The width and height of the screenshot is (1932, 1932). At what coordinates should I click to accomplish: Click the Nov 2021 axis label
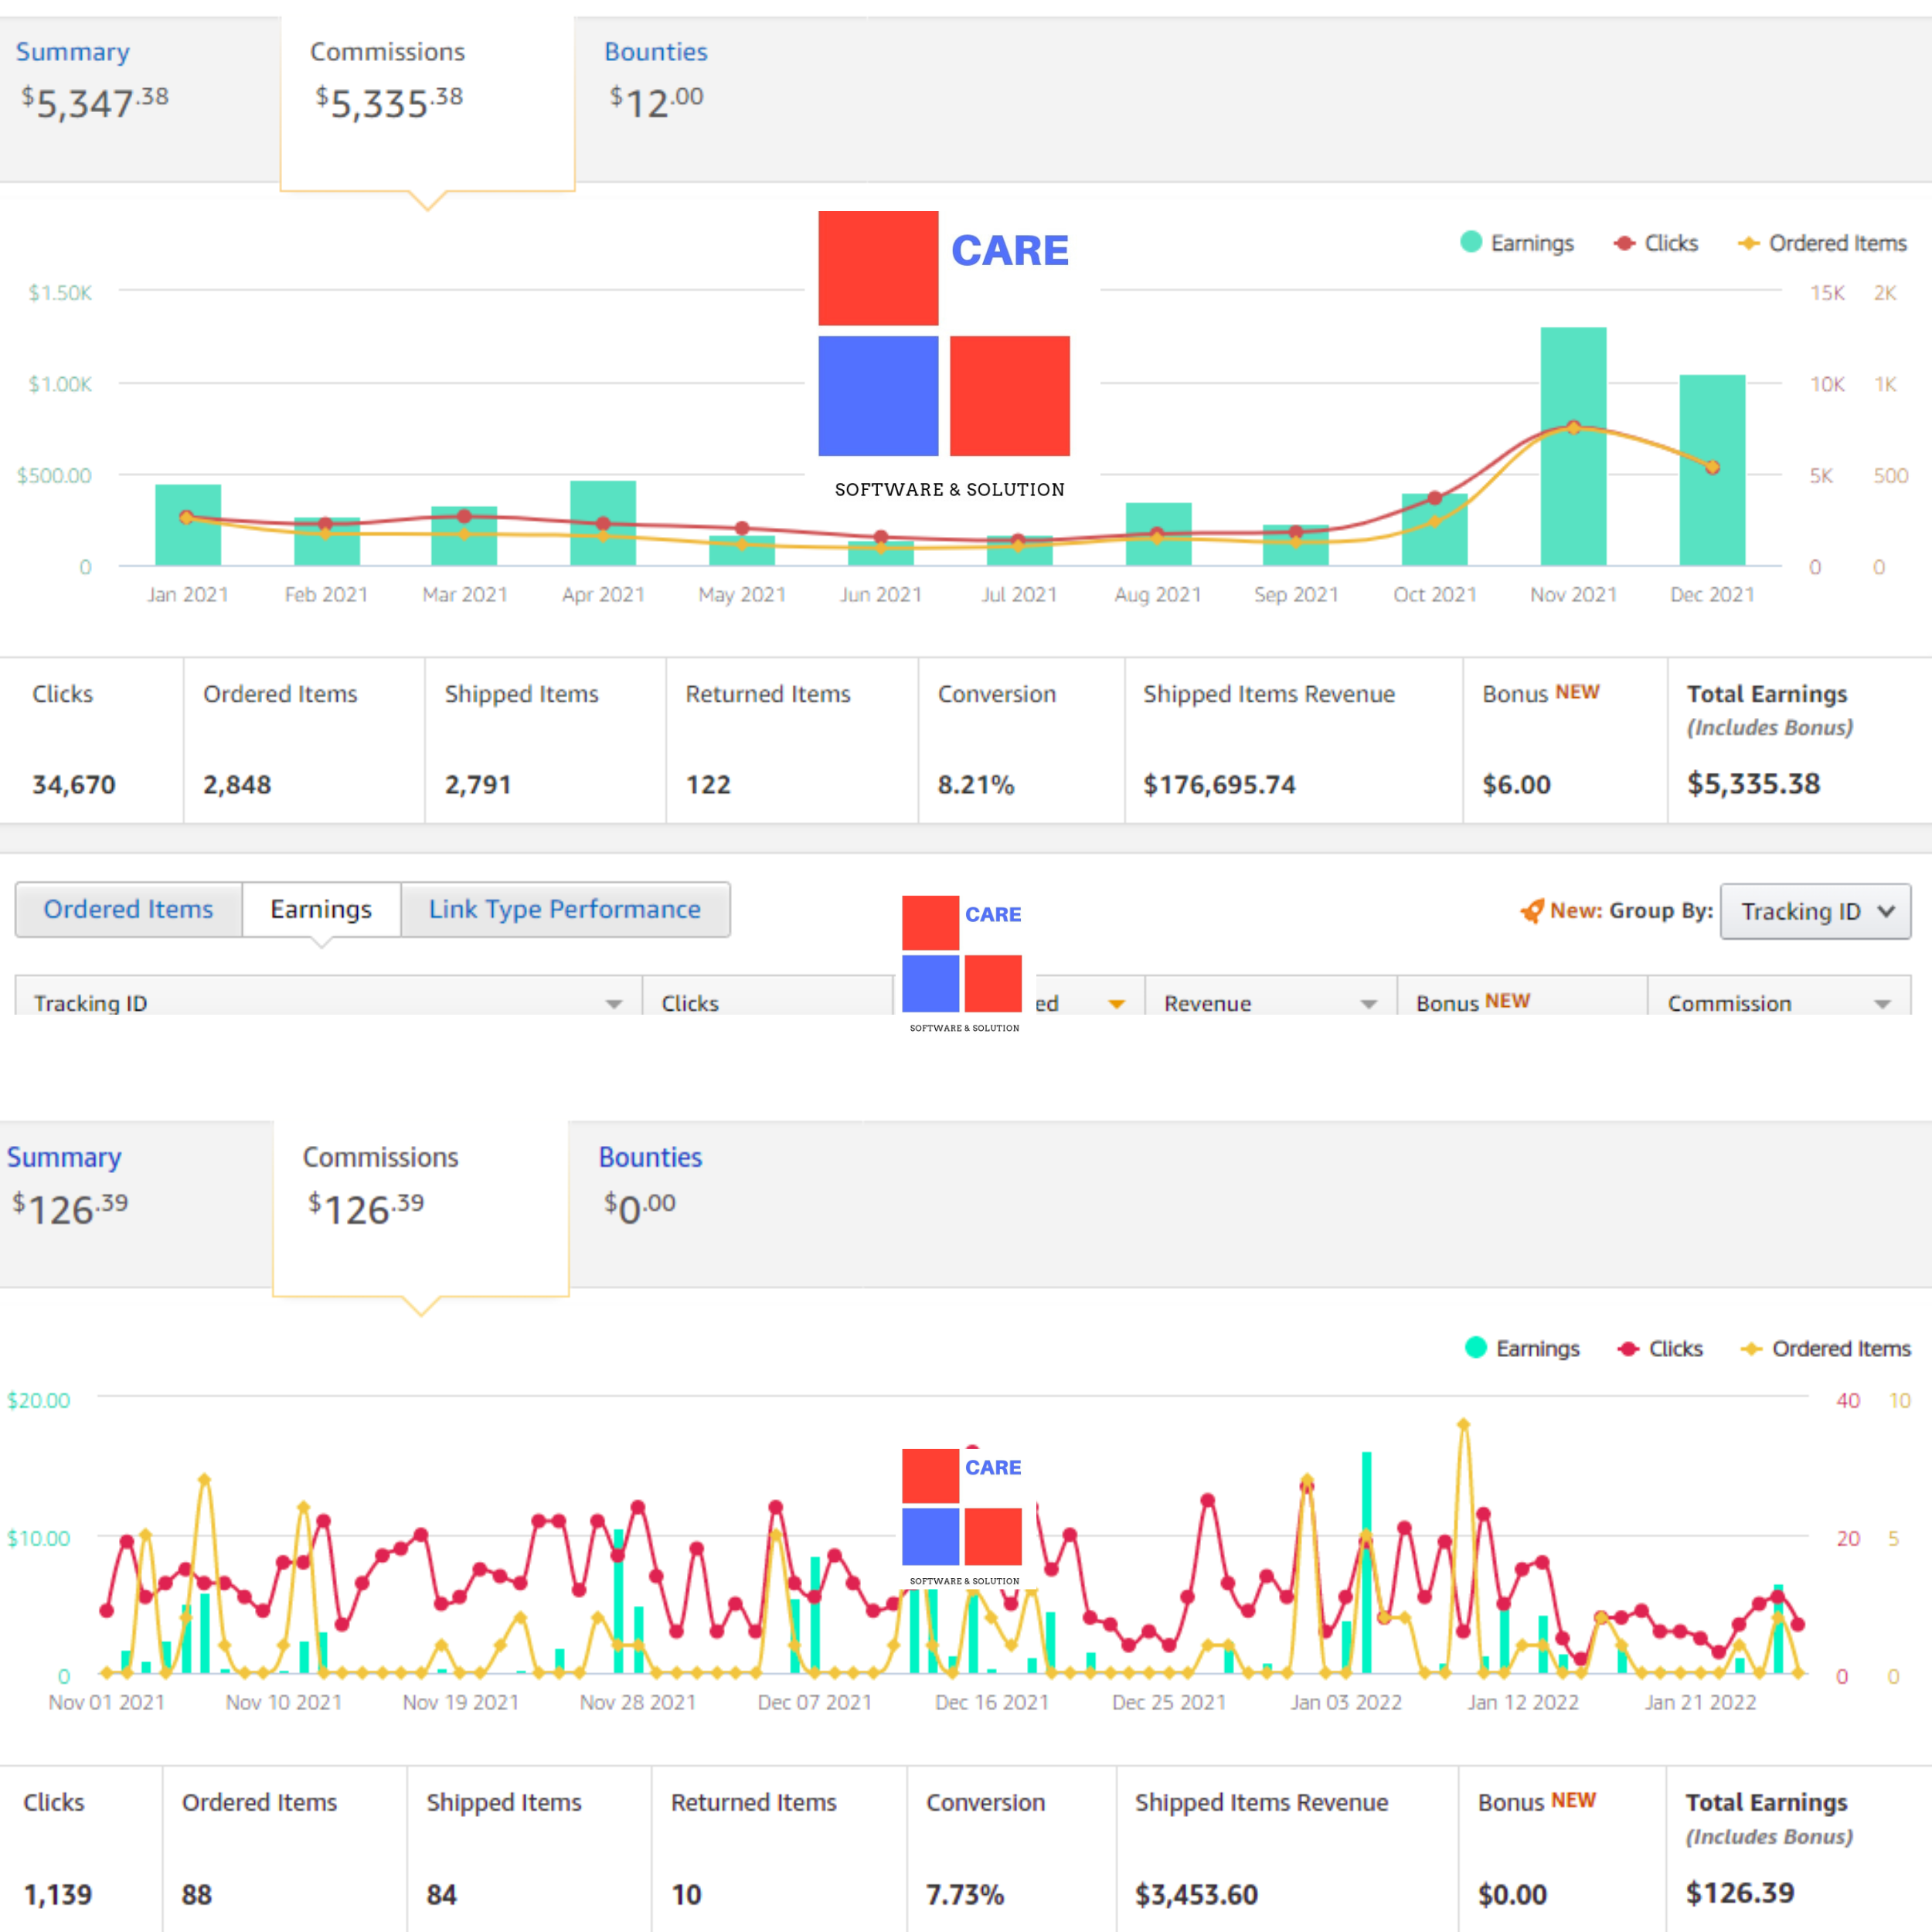point(1574,595)
